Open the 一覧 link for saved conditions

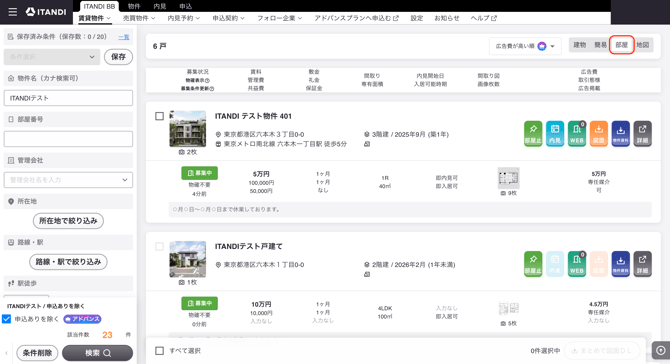123,37
